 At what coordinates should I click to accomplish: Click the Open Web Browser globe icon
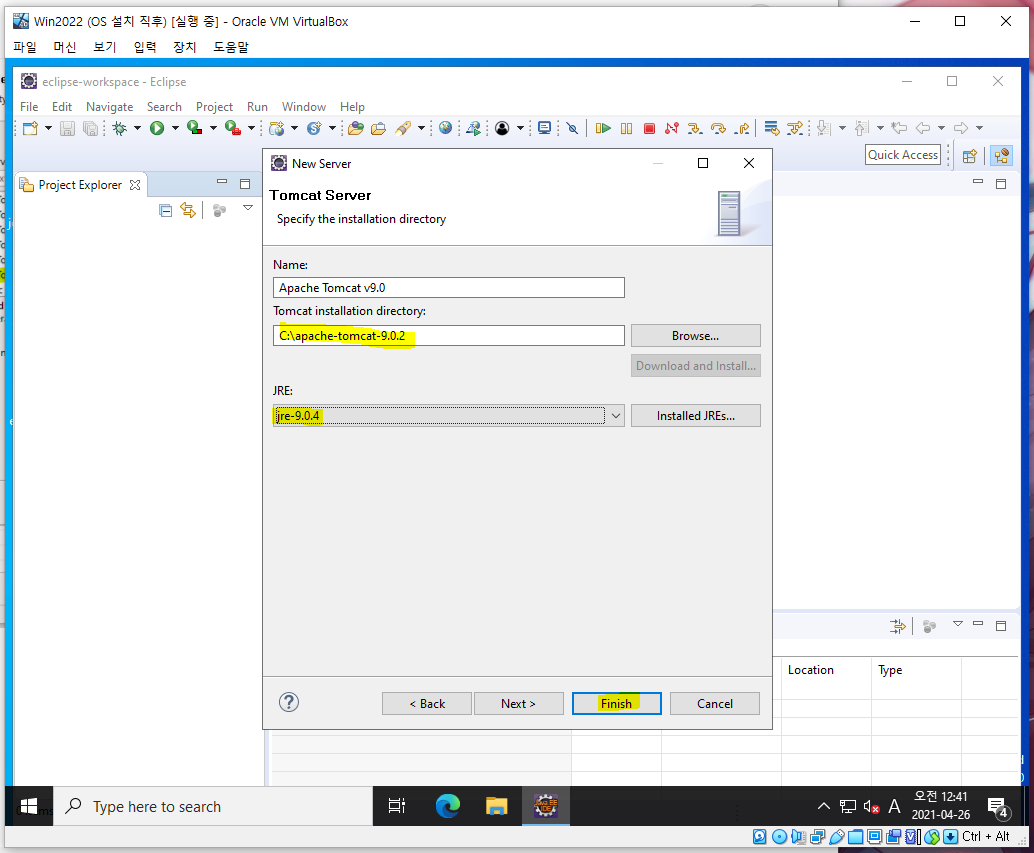(446, 128)
